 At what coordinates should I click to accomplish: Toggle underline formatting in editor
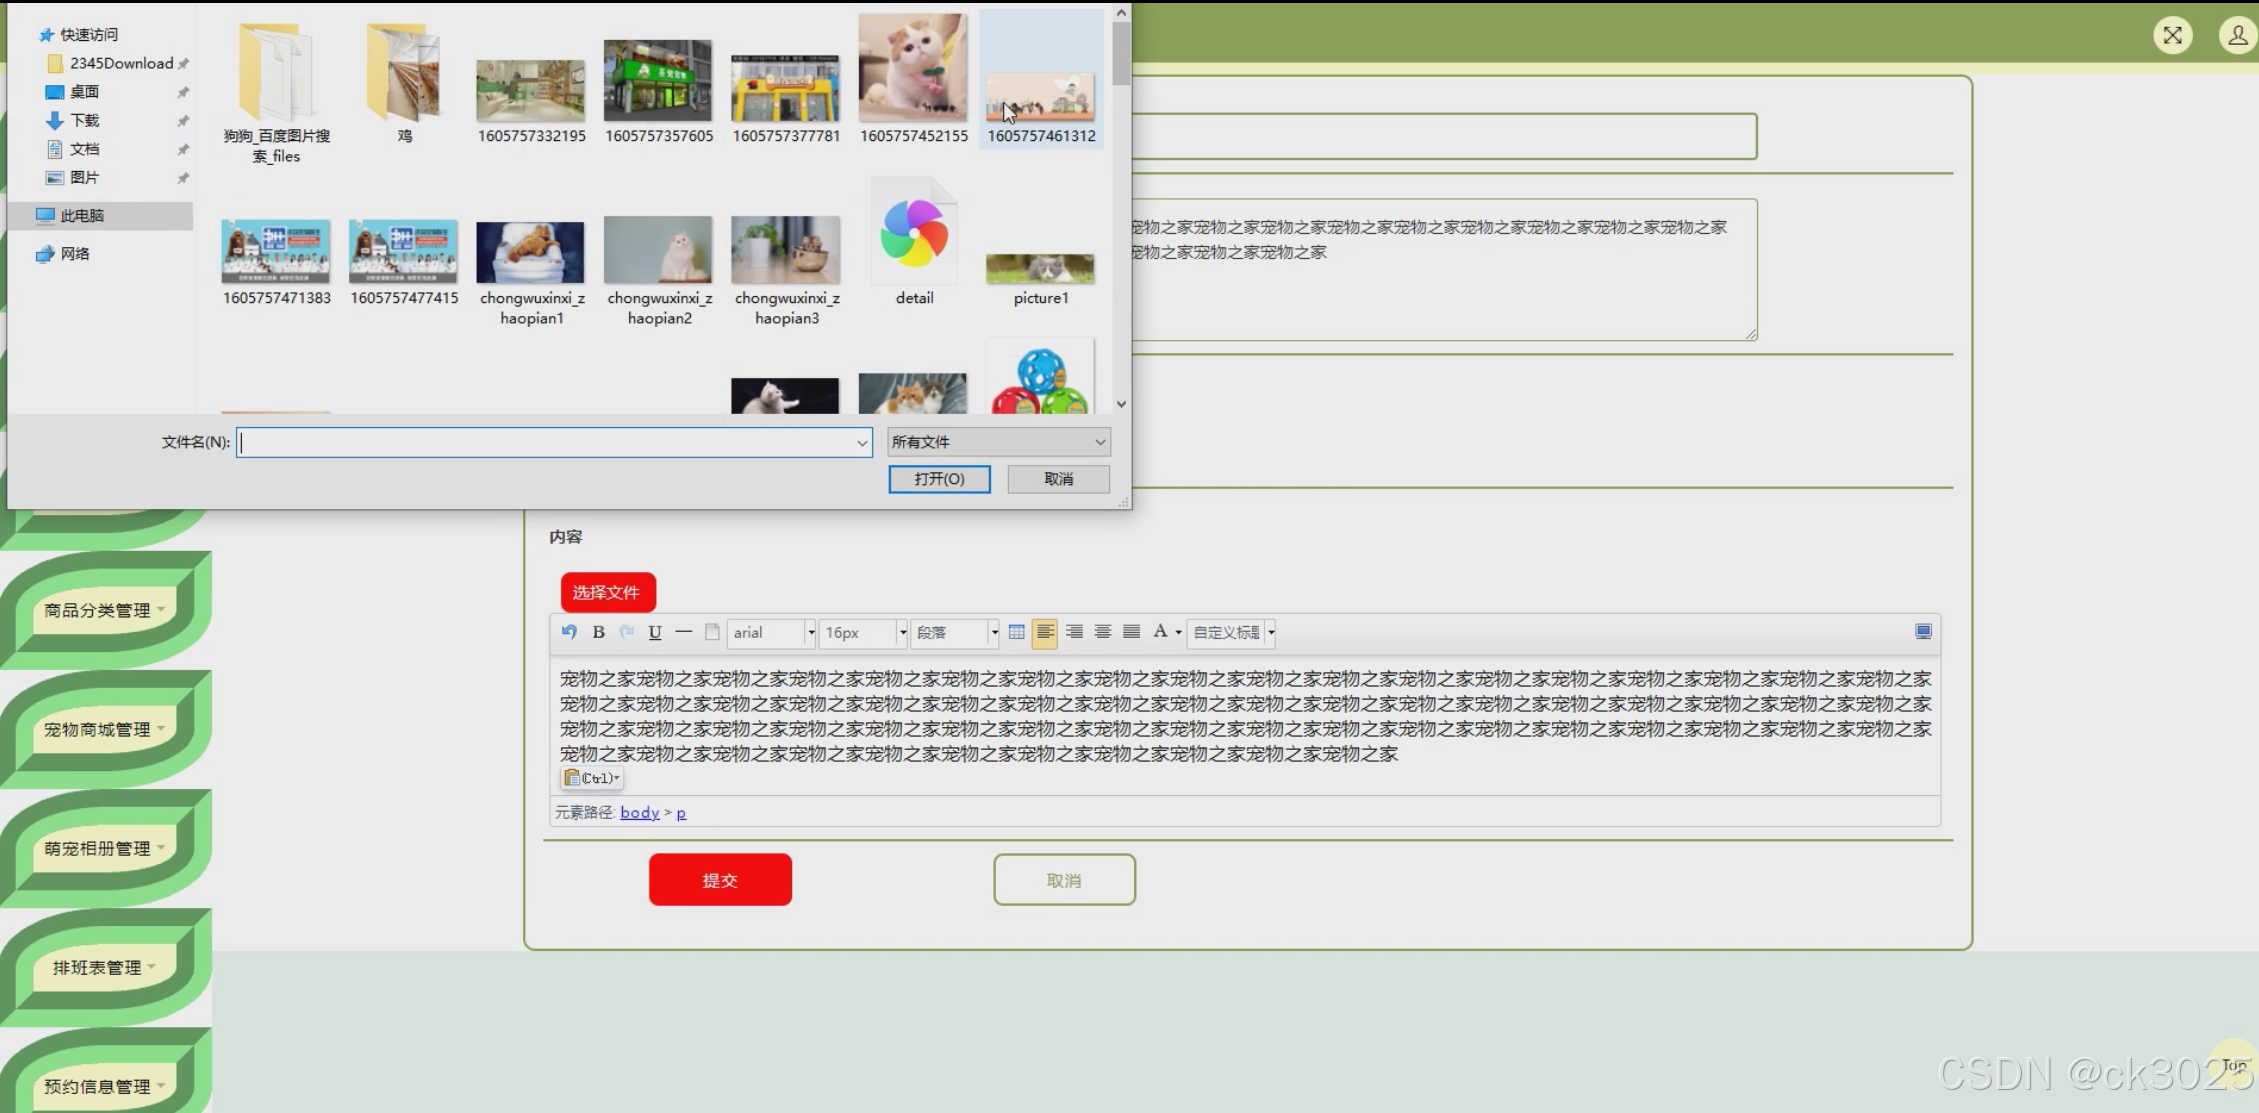click(655, 632)
